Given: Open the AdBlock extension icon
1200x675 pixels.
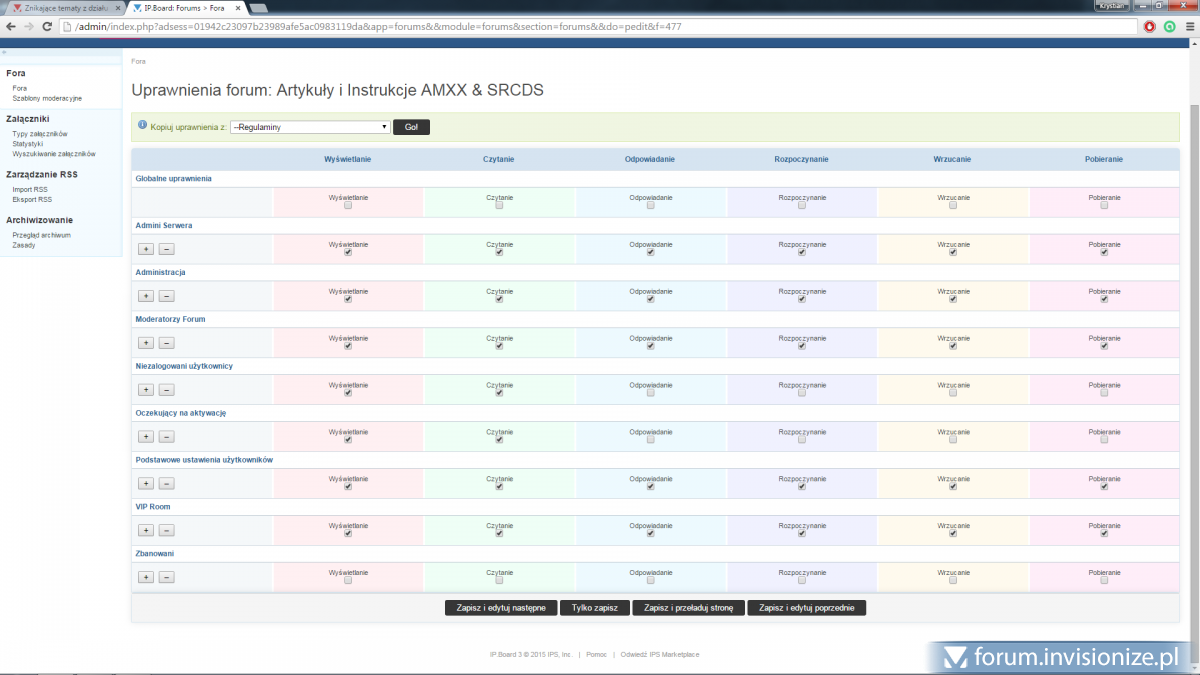Looking at the screenshot, I should (1150, 26).
